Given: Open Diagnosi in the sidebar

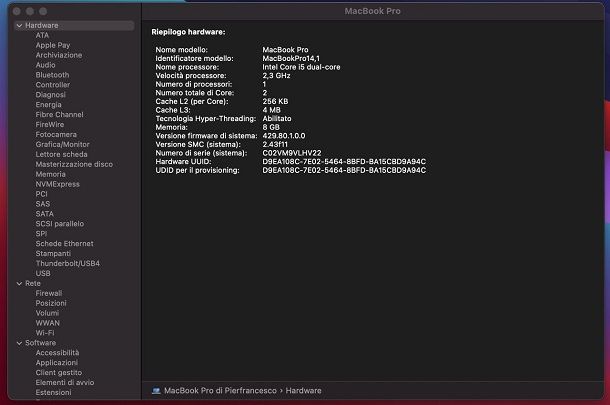Looking at the screenshot, I should tap(51, 95).
